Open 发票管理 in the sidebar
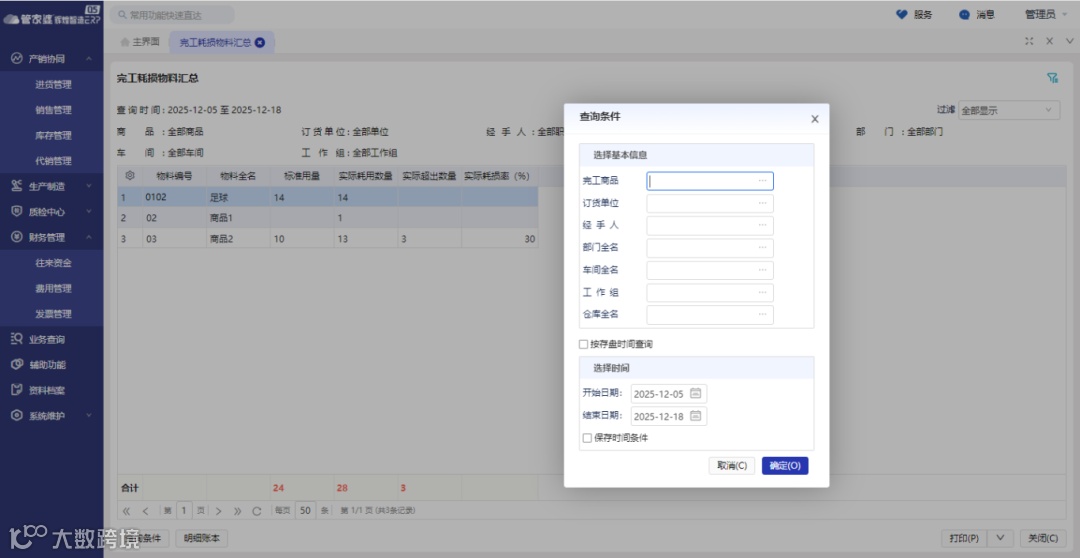Viewport: 1080px width, 558px height. click(x=53, y=313)
